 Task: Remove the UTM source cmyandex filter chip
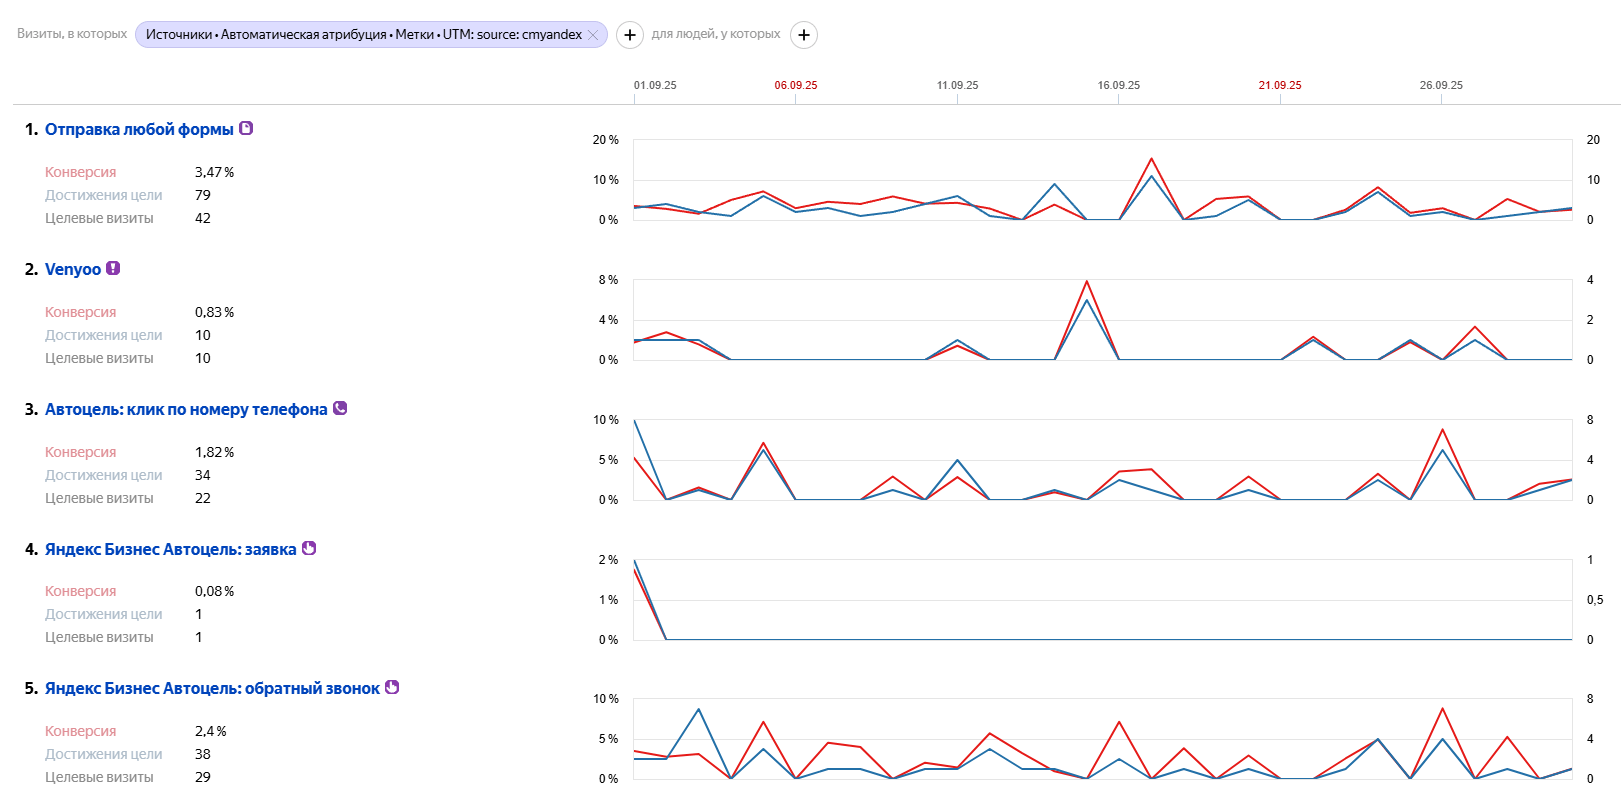click(x=593, y=35)
